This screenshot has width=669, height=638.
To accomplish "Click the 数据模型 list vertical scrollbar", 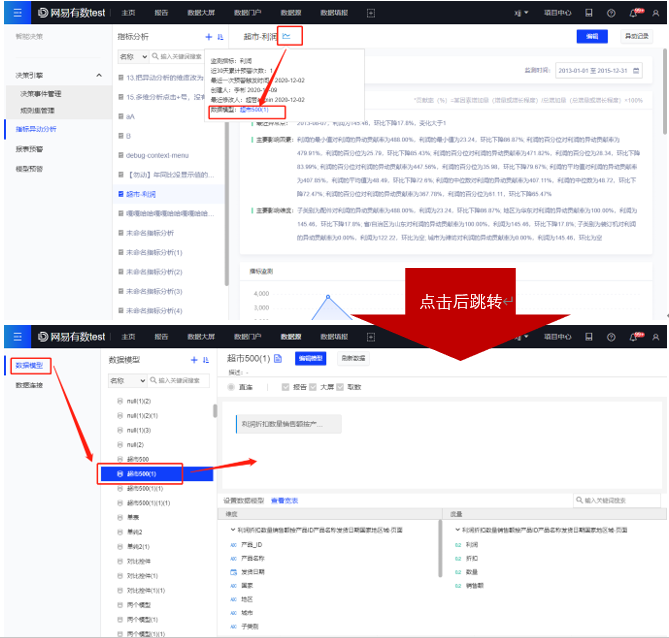I will [x=214, y=410].
